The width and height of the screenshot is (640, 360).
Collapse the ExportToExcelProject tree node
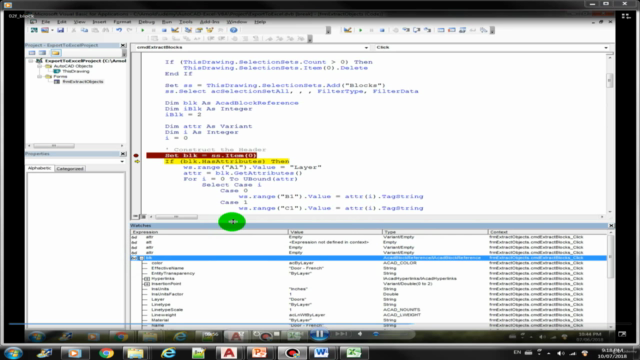[x=31, y=61]
